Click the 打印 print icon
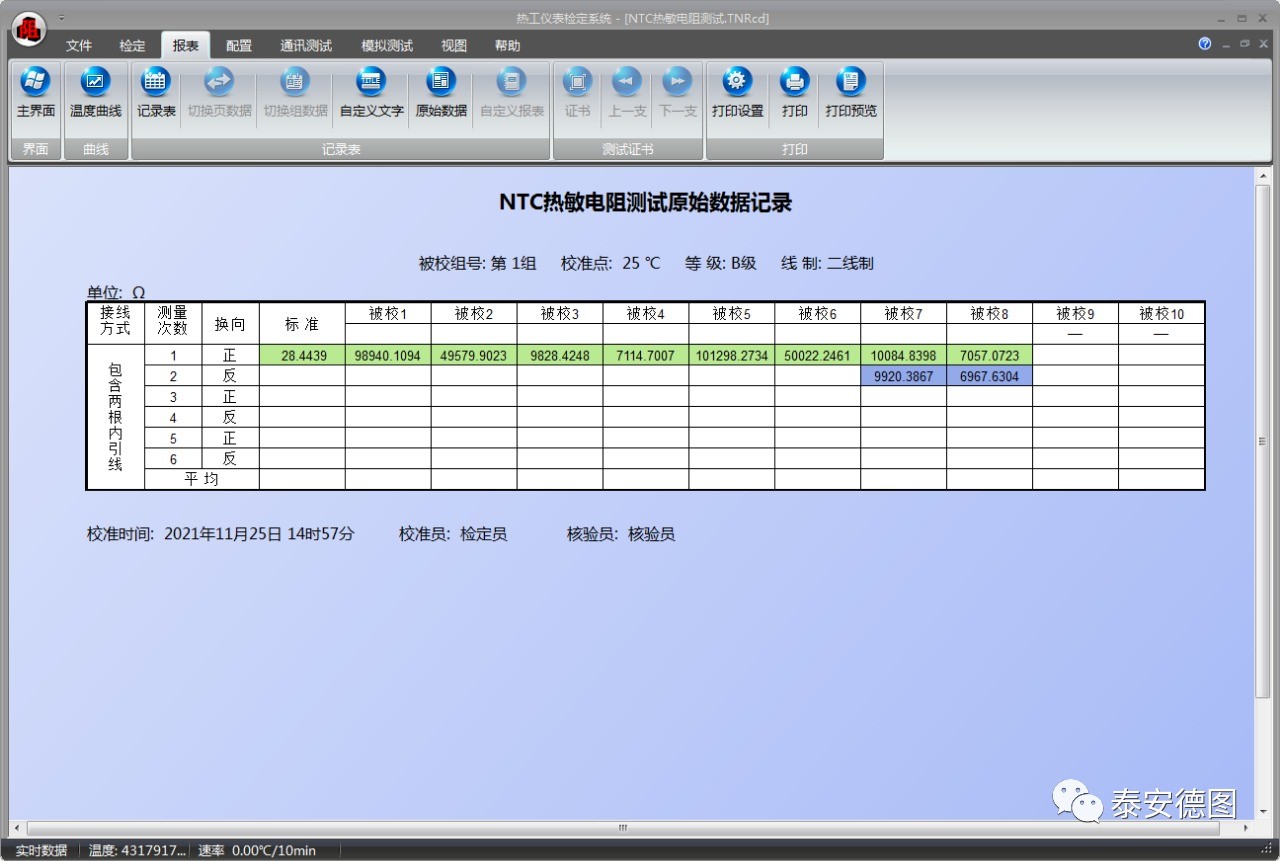The height and width of the screenshot is (861, 1280). coord(795,93)
